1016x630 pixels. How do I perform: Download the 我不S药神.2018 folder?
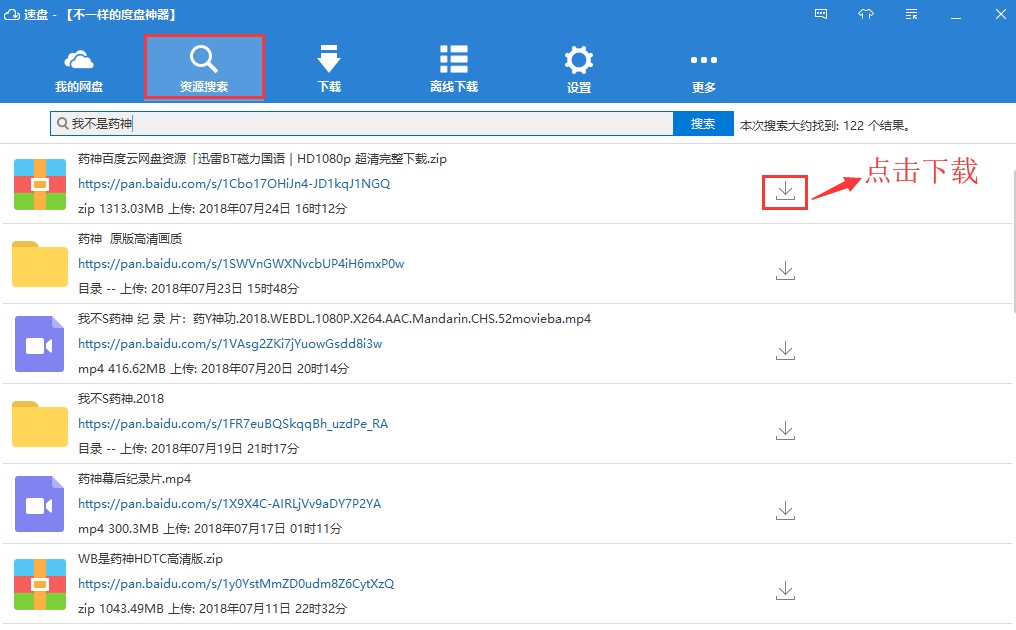click(x=785, y=431)
